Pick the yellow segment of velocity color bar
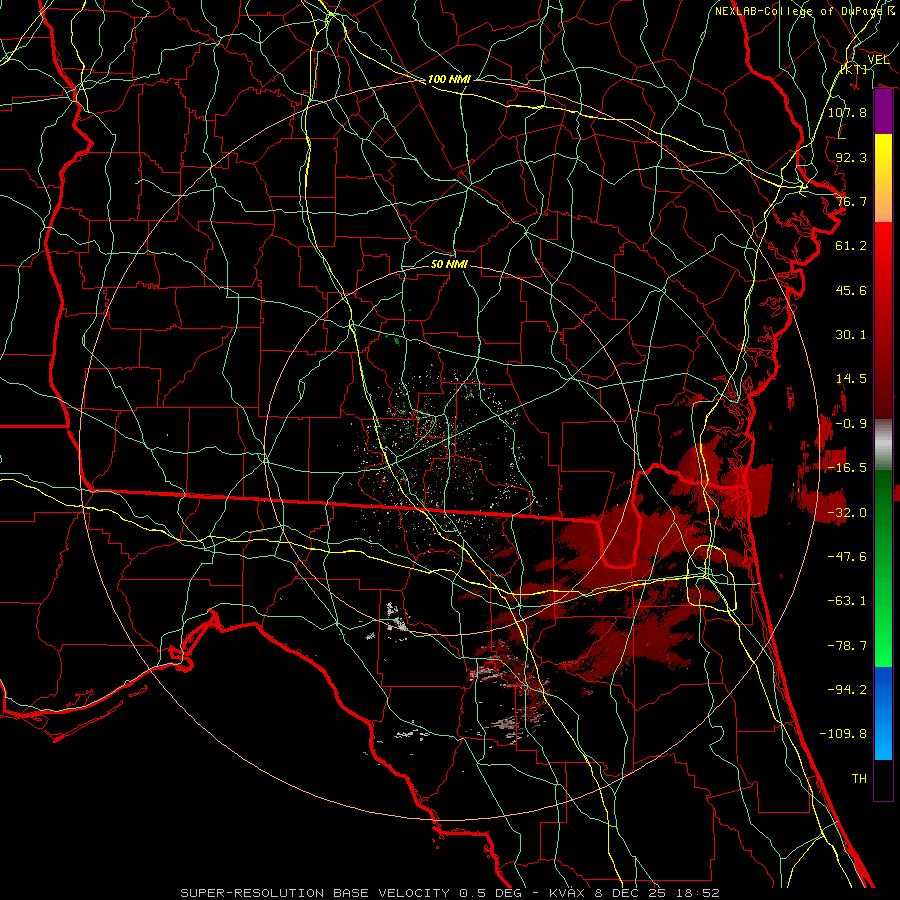The width and height of the screenshot is (900, 900). click(883, 156)
